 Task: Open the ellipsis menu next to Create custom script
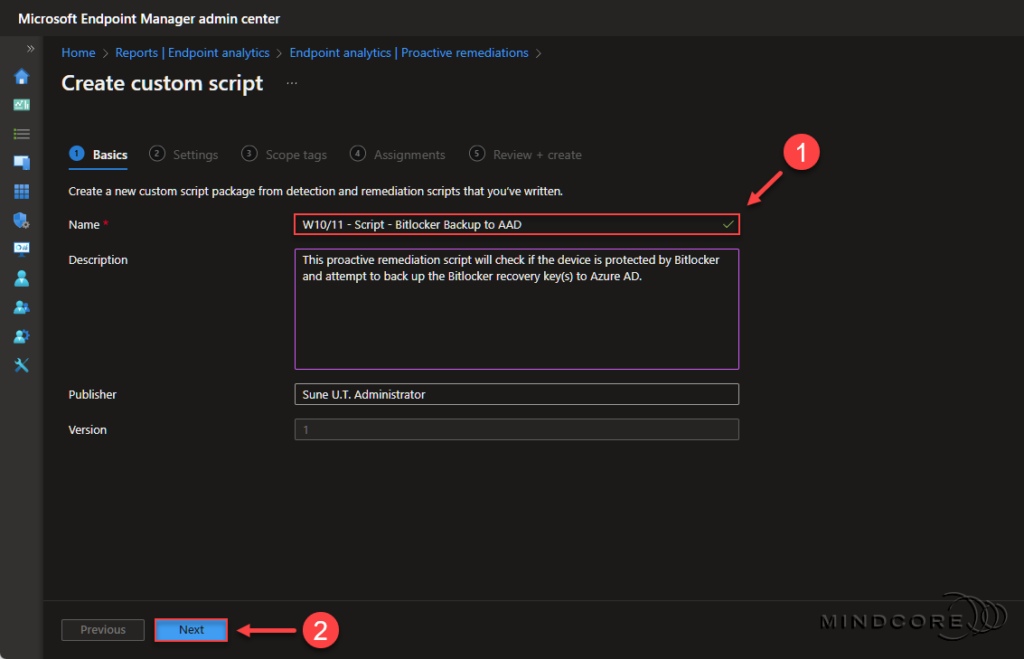pos(291,84)
